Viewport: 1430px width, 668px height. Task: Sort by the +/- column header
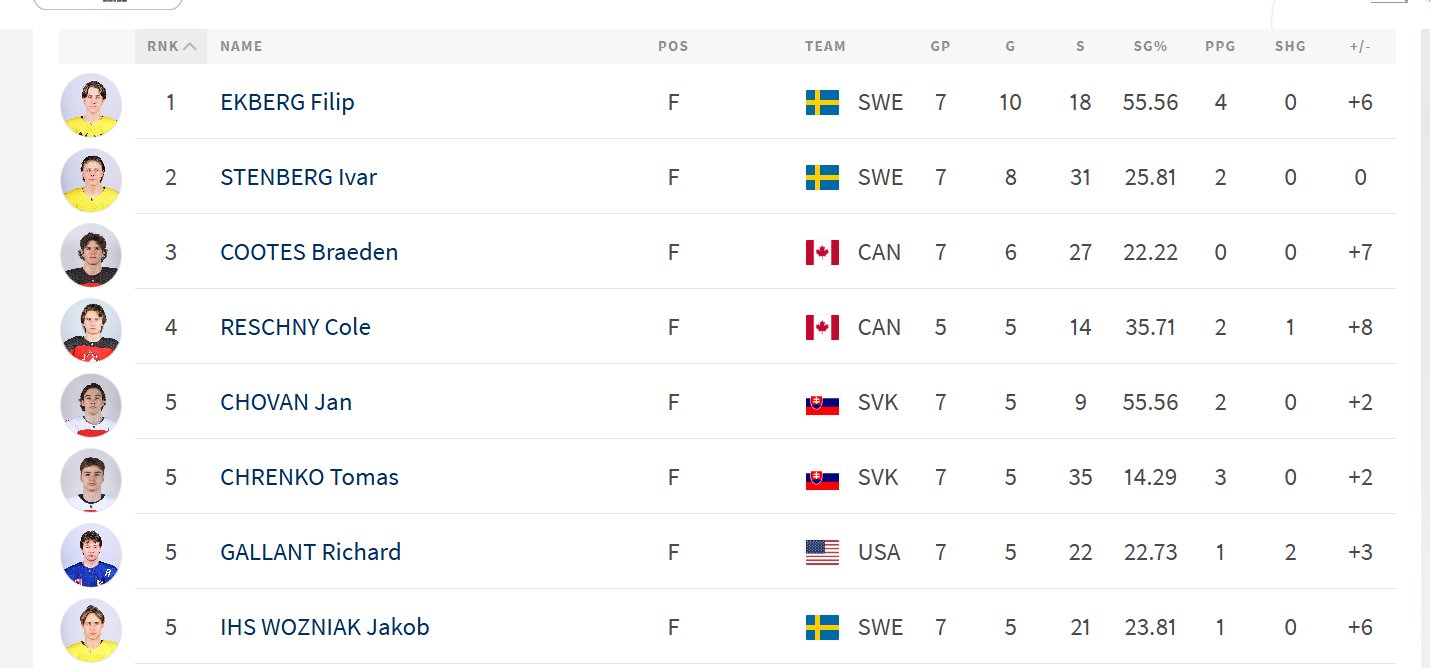tap(1359, 46)
